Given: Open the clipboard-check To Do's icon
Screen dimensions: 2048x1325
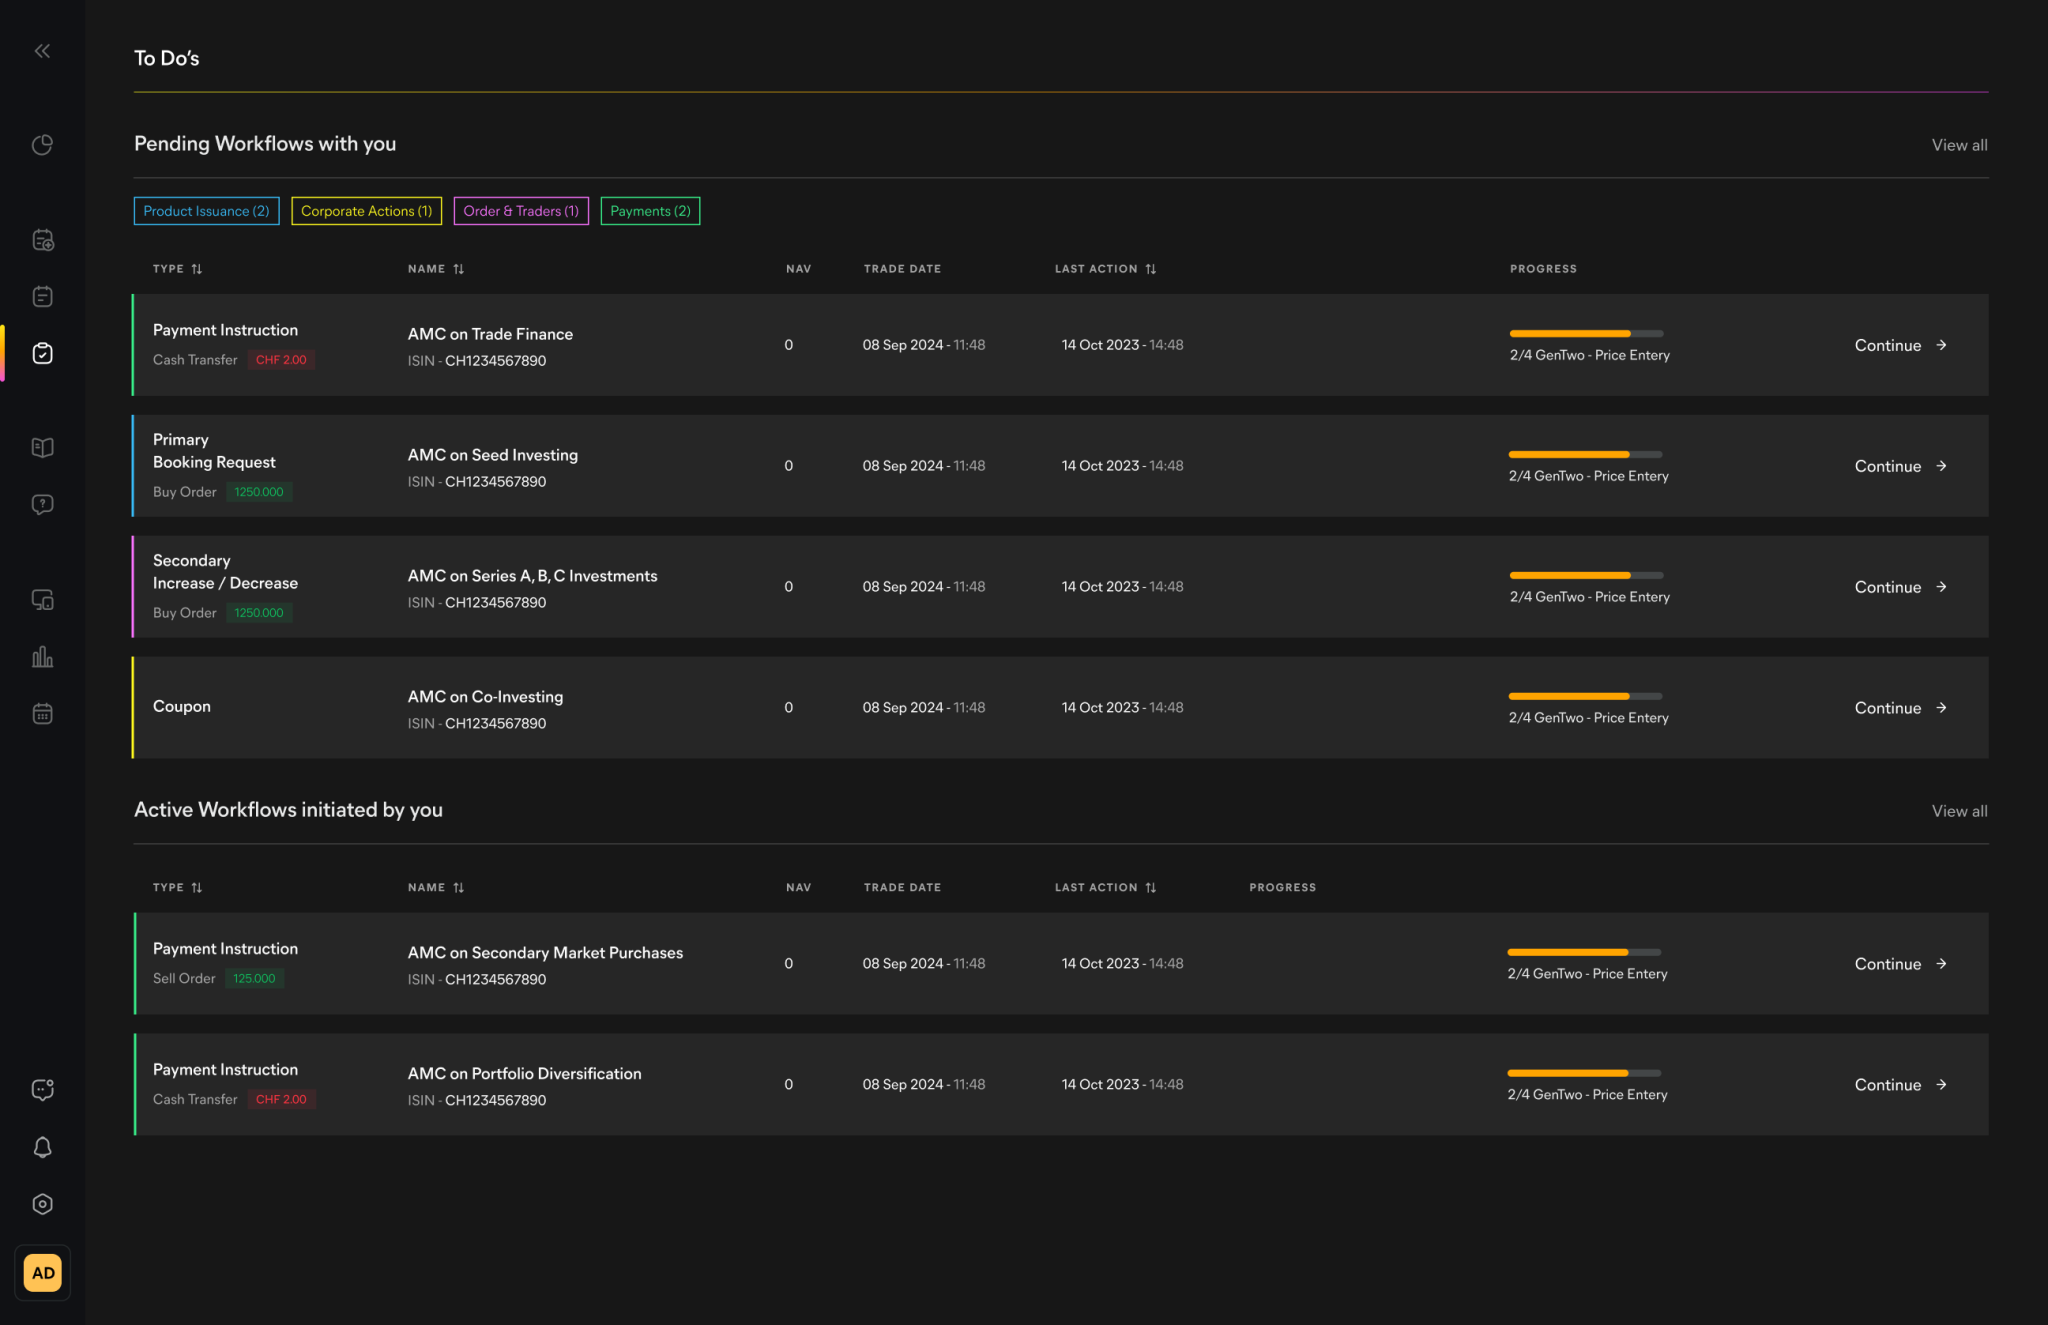Looking at the screenshot, I should (x=43, y=353).
